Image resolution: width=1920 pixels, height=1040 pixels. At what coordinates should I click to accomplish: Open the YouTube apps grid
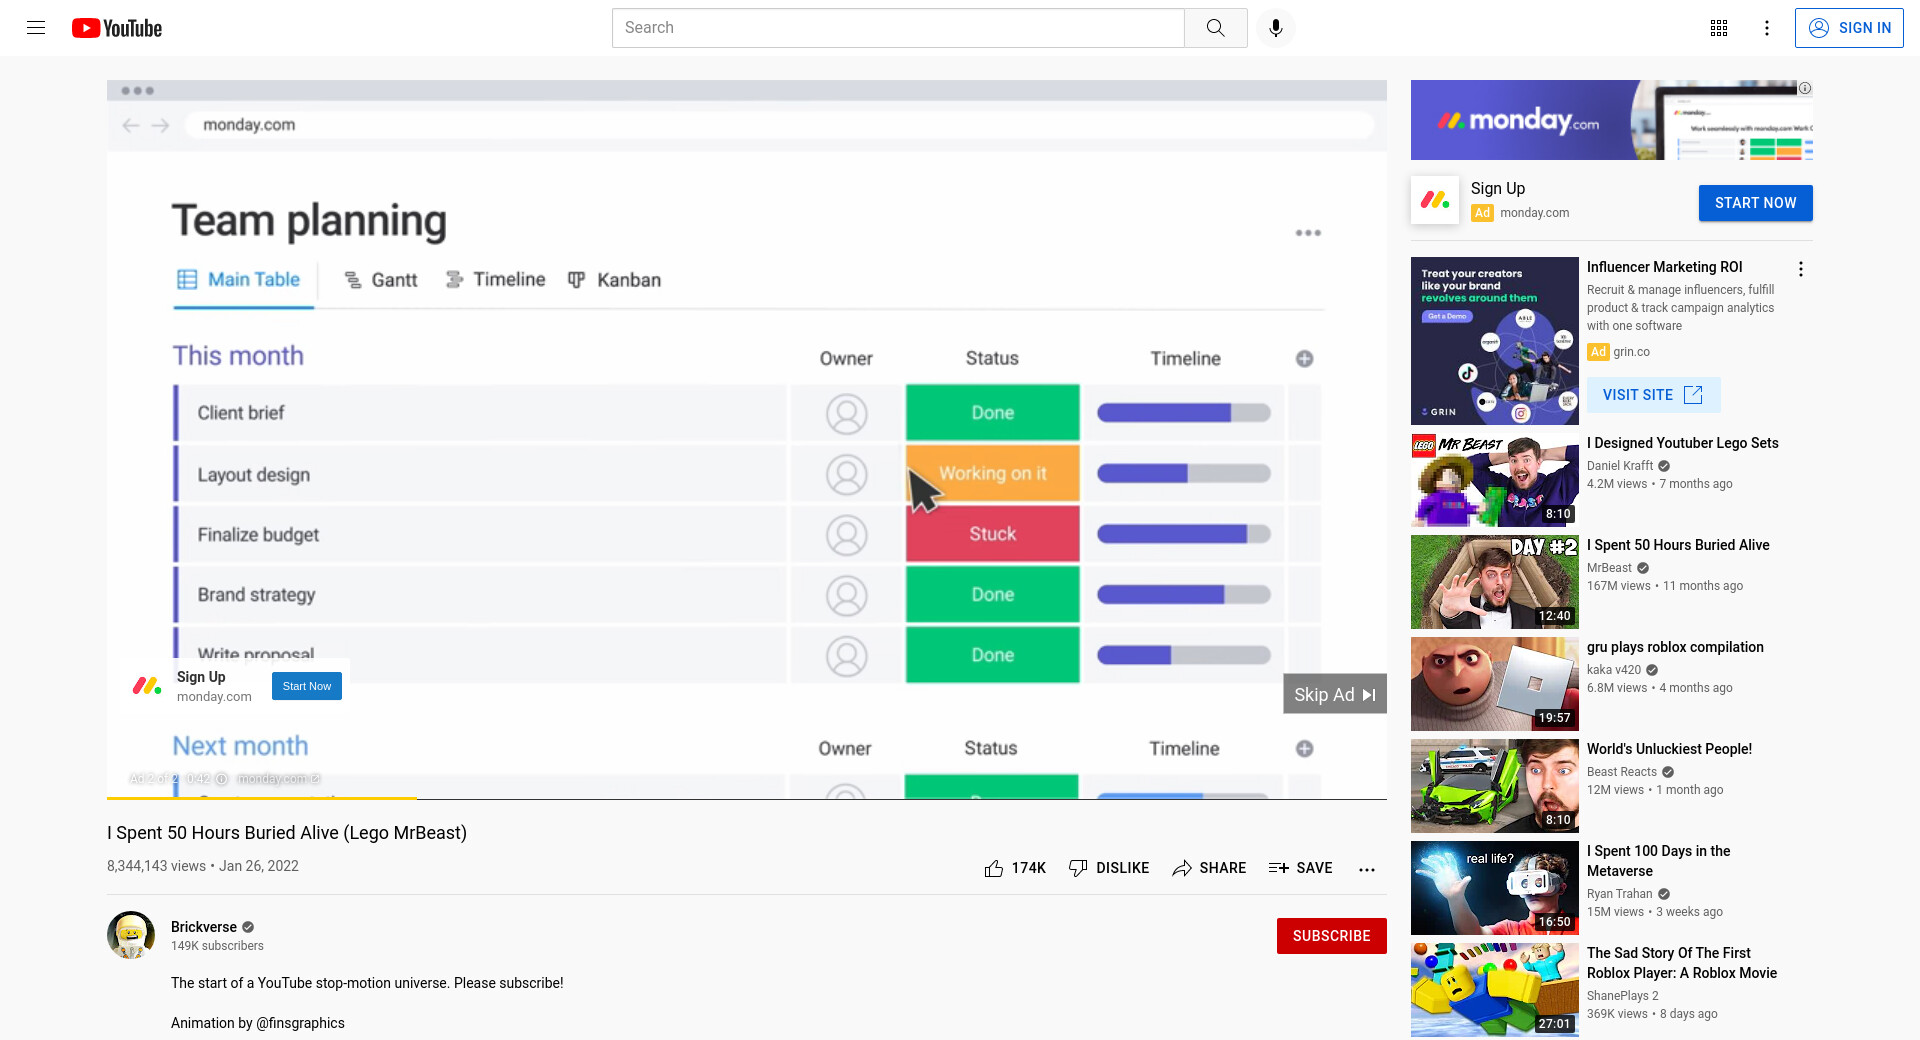pyautogui.click(x=1719, y=28)
